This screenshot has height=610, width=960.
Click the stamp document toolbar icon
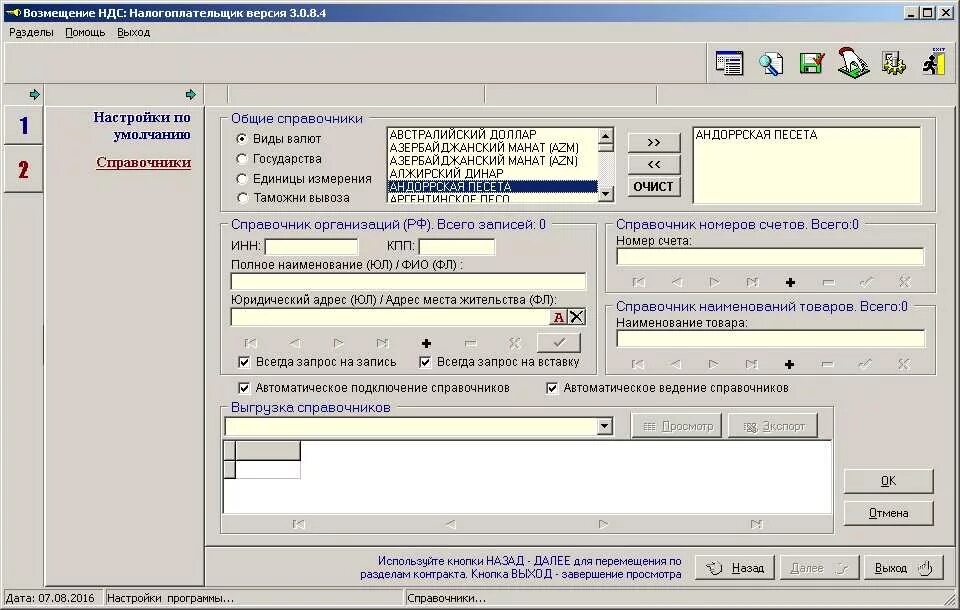(853, 62)
